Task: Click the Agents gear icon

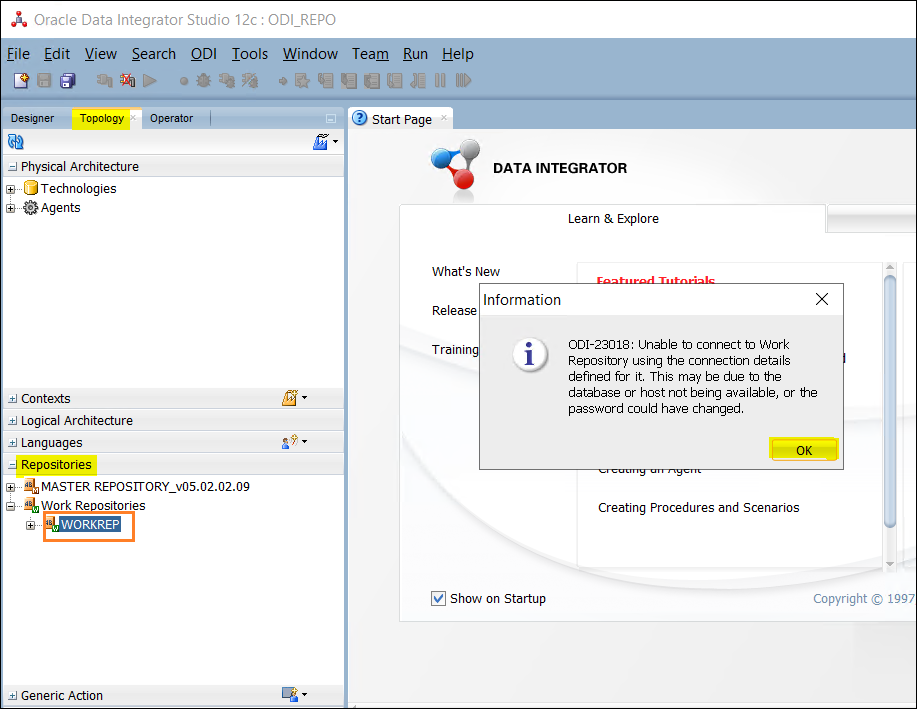Action: click(x=30, y=208)
